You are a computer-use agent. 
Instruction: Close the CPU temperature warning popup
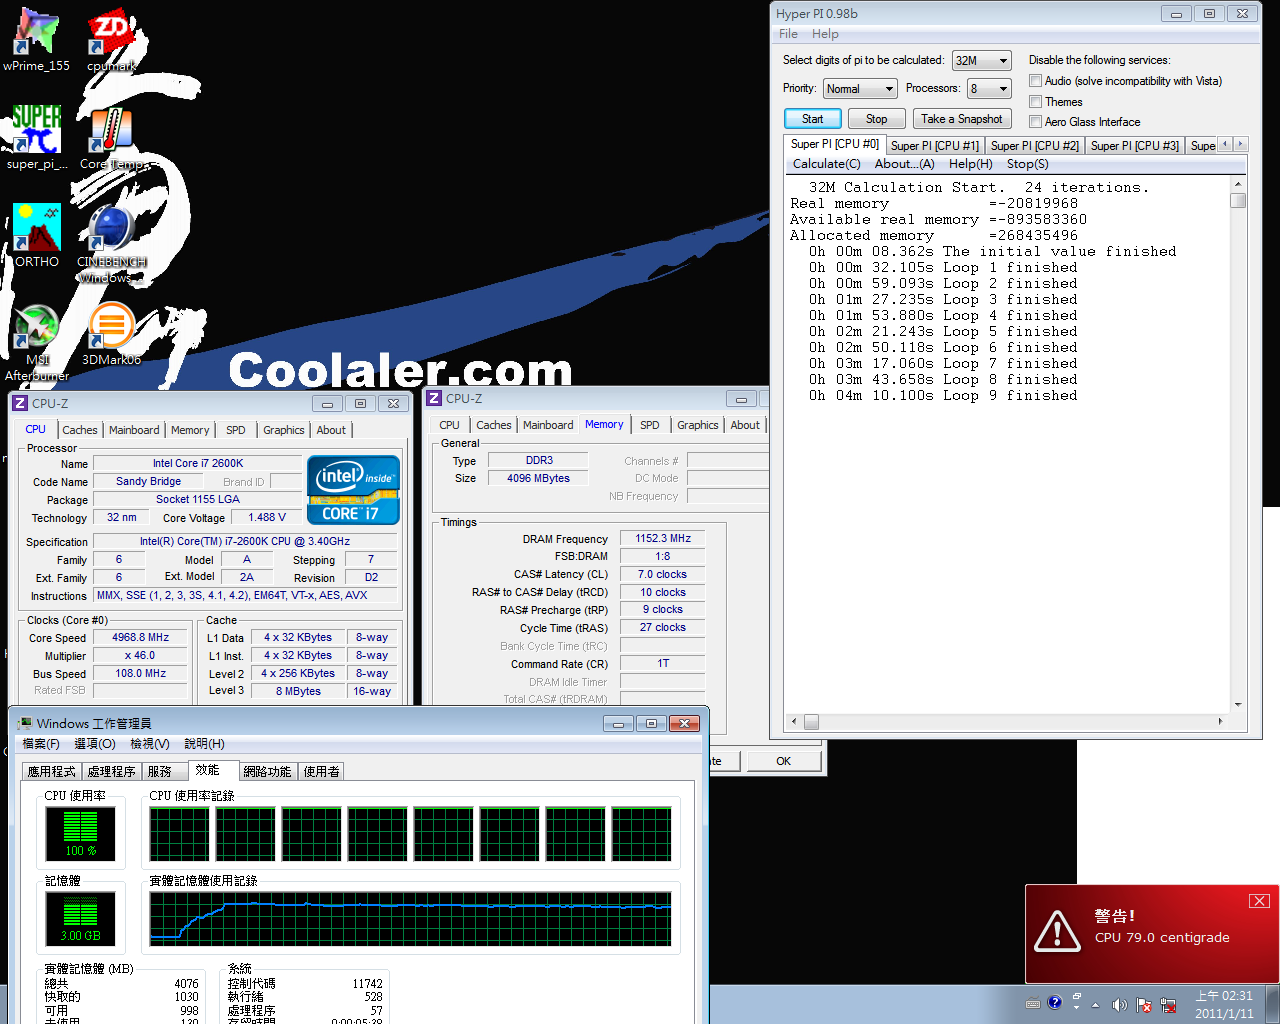point(1259,901)
